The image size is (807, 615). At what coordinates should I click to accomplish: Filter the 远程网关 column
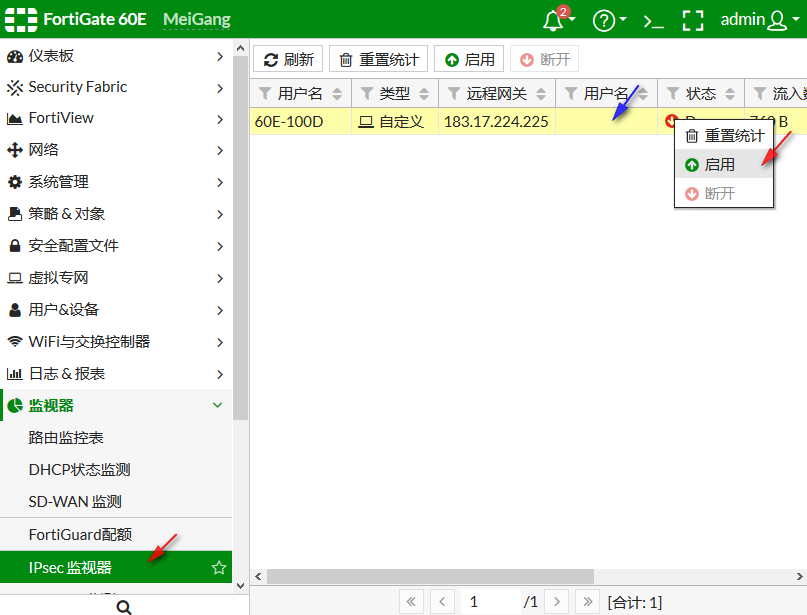[x=453, y=93]
